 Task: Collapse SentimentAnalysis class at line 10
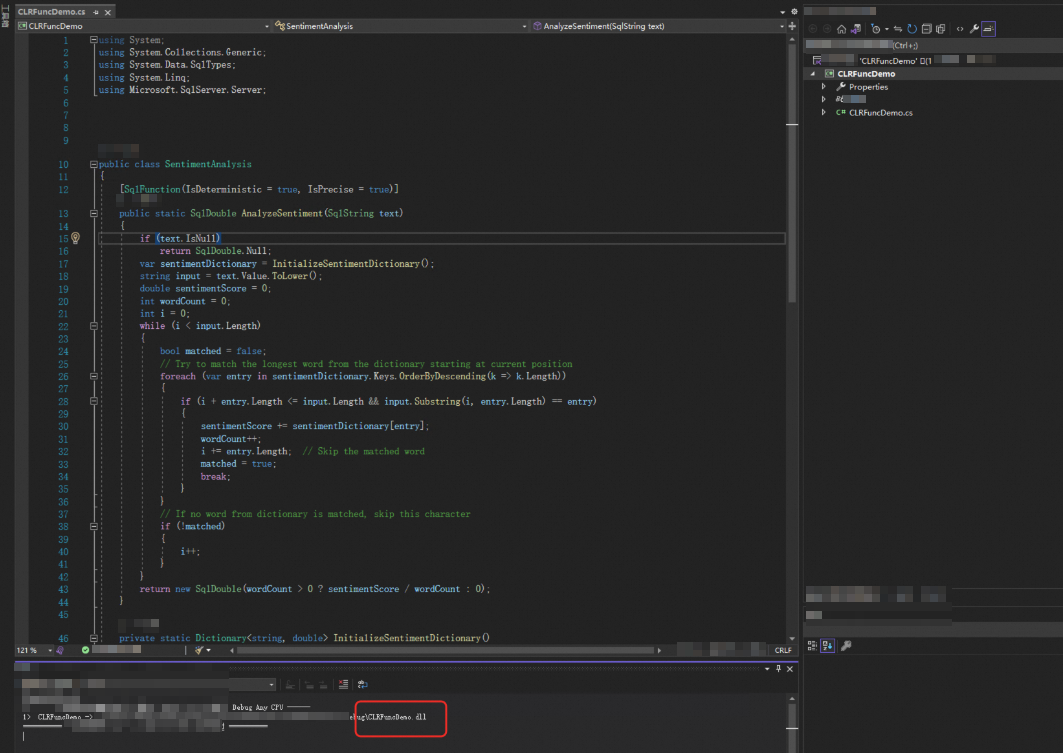coord(94,164)
